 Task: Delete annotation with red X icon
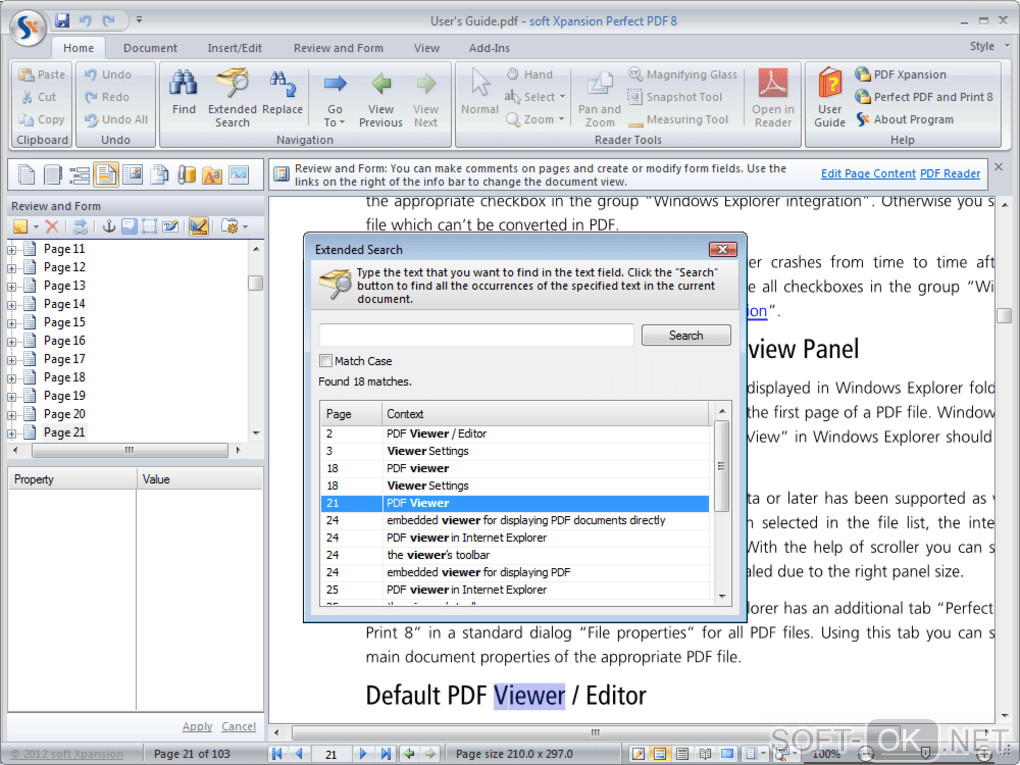52,226
